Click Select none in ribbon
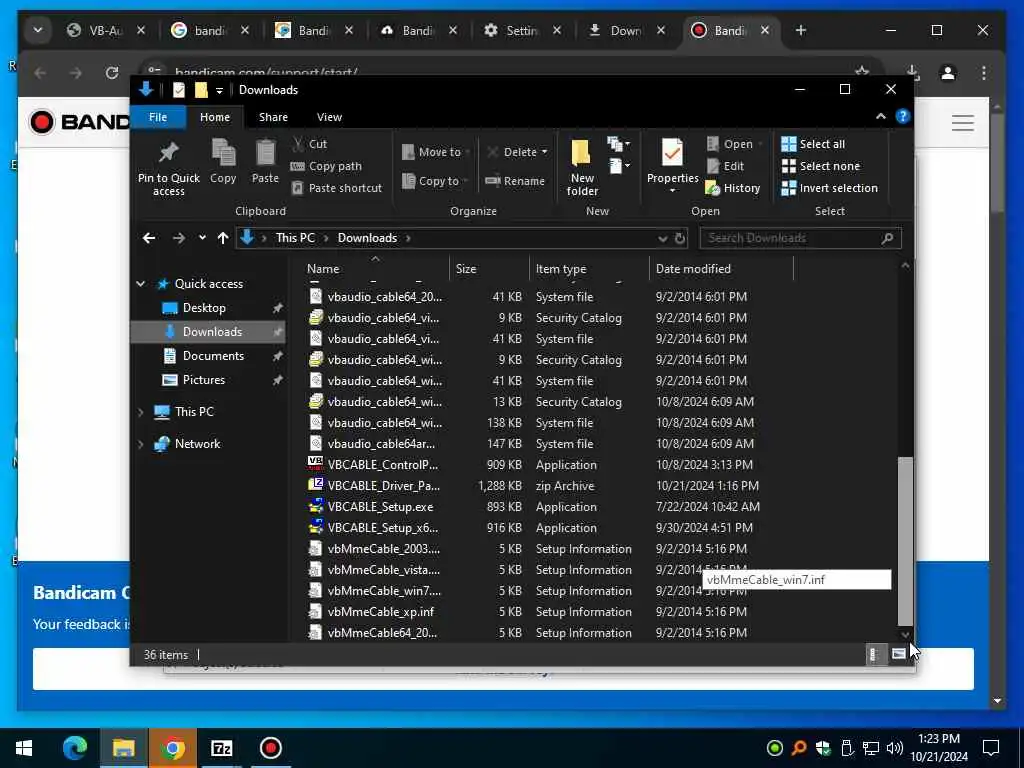Image resolution: width=1024 pixels, height=768 pixels. coord(821,166)
